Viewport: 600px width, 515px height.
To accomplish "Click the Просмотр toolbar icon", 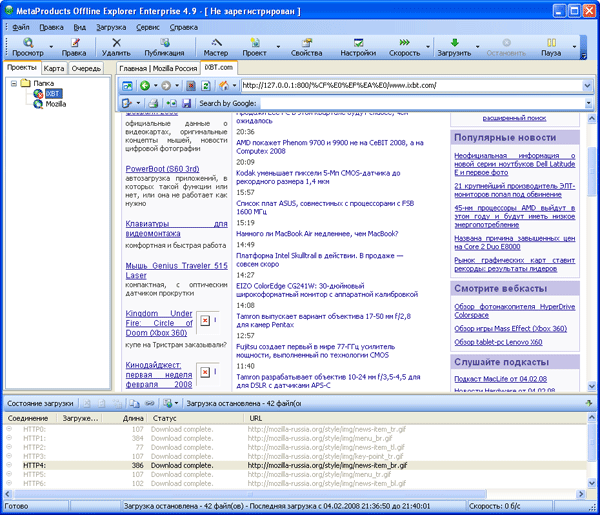I will (x=27, y=43).
